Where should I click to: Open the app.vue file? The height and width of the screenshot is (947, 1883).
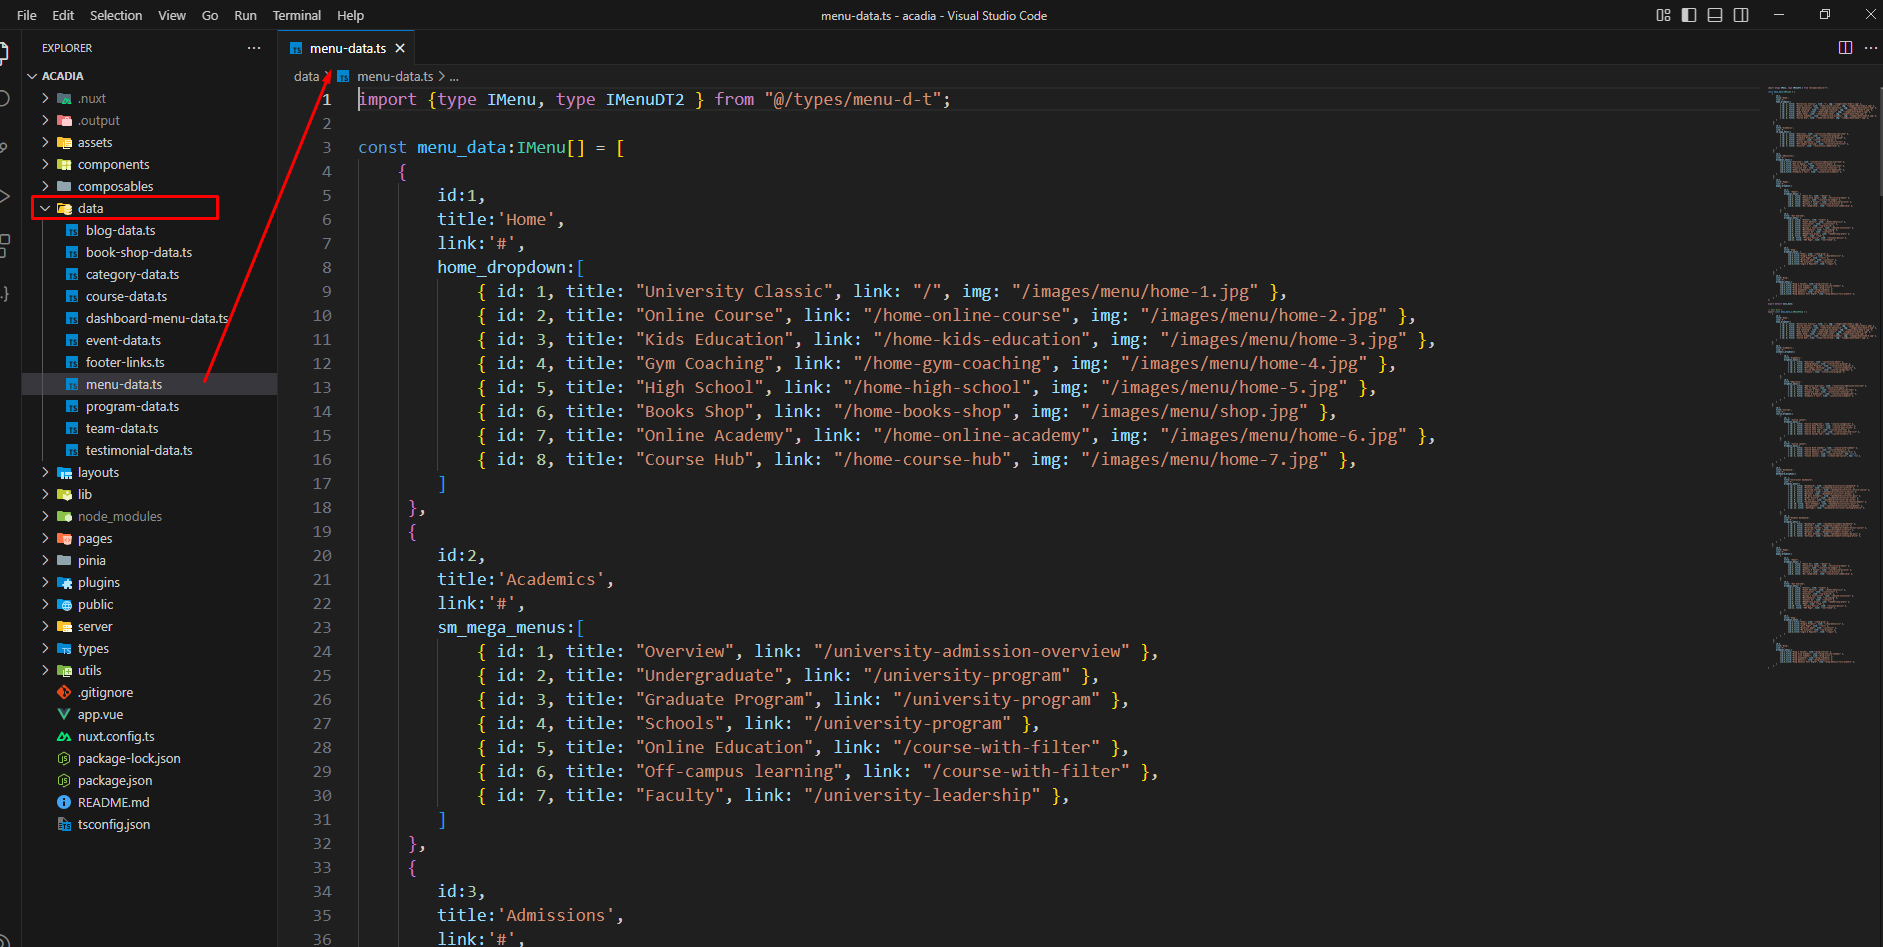coord(150,714)
